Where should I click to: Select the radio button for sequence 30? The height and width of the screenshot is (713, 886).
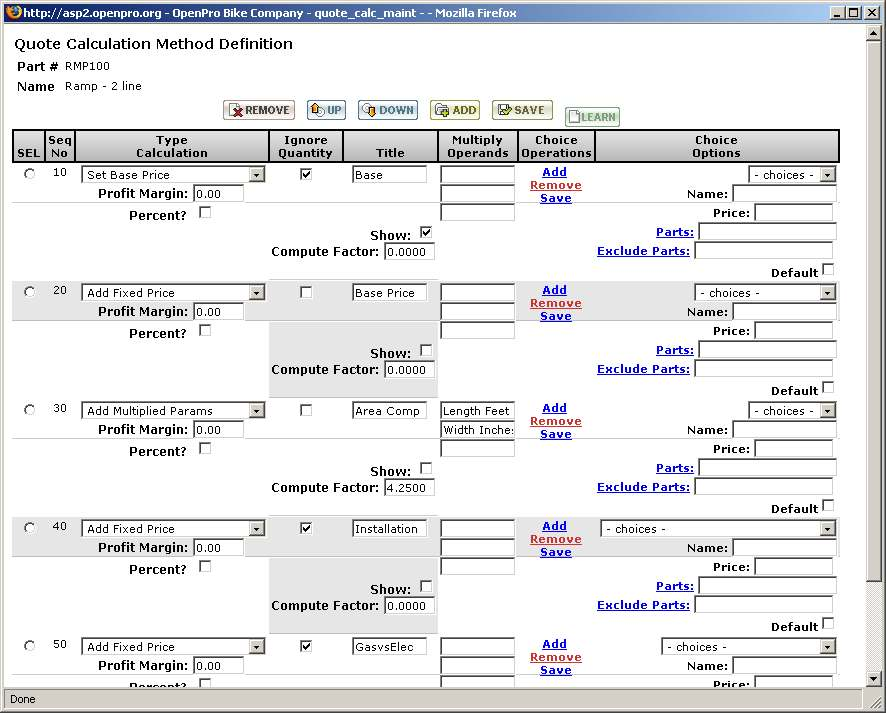pyautogui.click(x=29, y=410)
